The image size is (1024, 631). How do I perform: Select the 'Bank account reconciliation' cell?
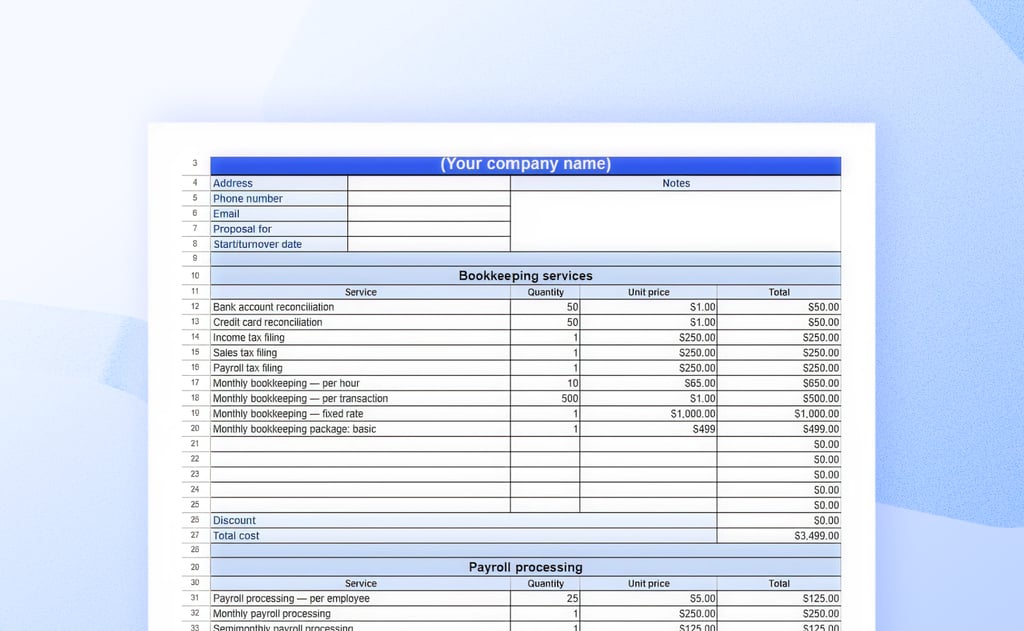(x=360, y=307)
